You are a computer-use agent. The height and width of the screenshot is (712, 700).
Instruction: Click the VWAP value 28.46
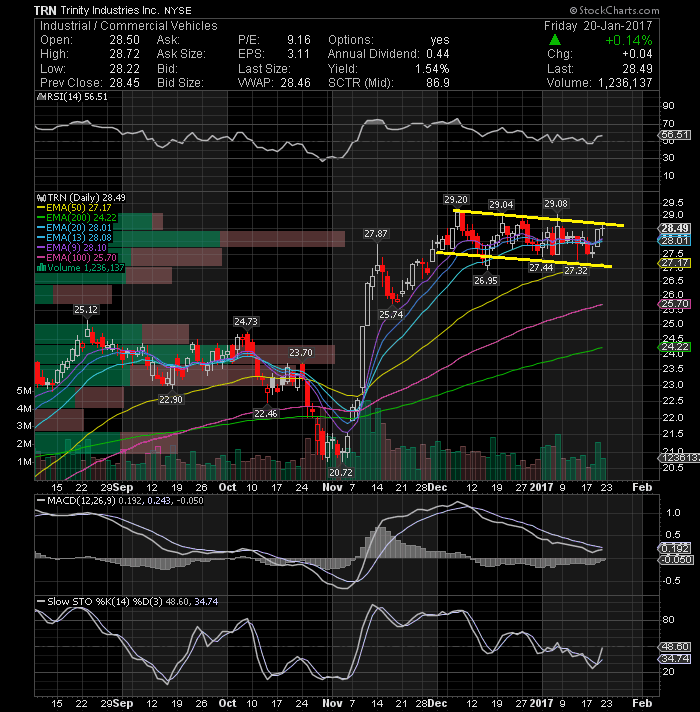pos(296,83)
